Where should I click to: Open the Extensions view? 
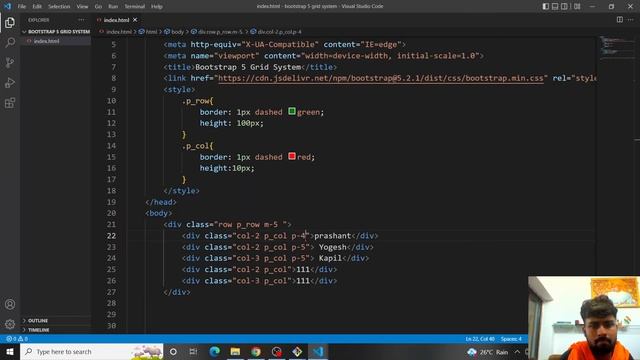10,102
